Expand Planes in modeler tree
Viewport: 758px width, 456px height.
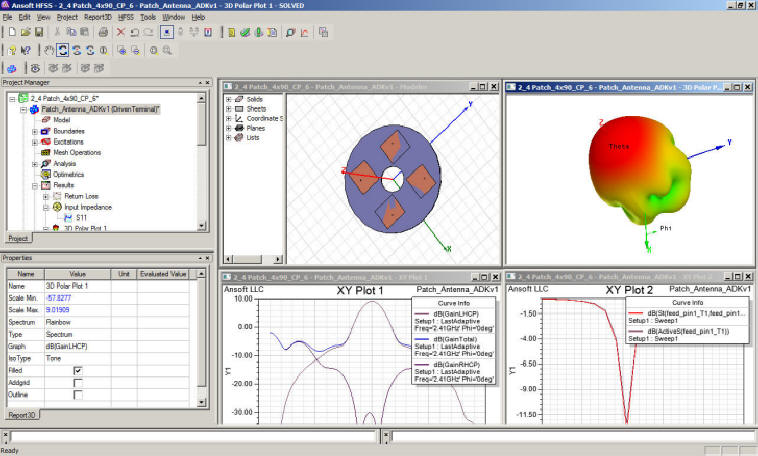229,128
